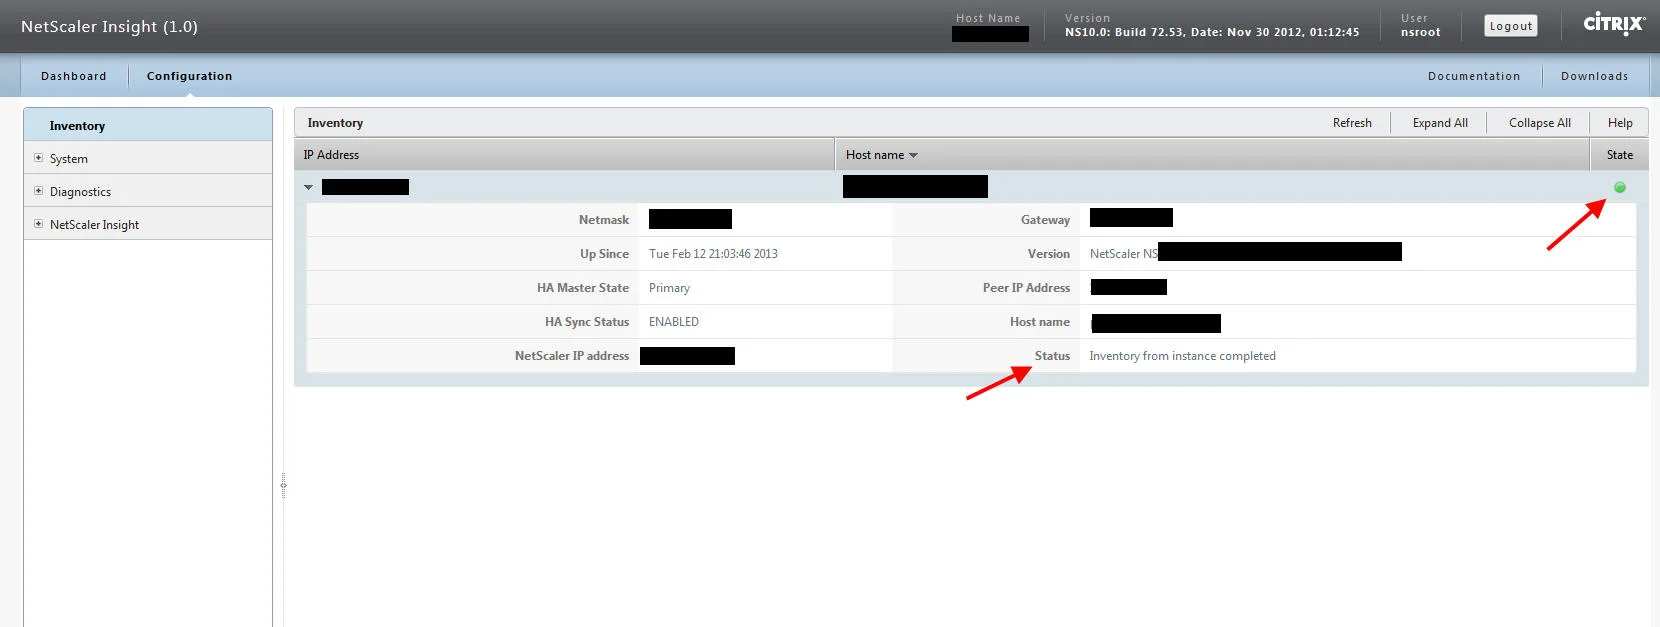
Task: Expand the Diagnostics tree node
Action: (39, 191)
